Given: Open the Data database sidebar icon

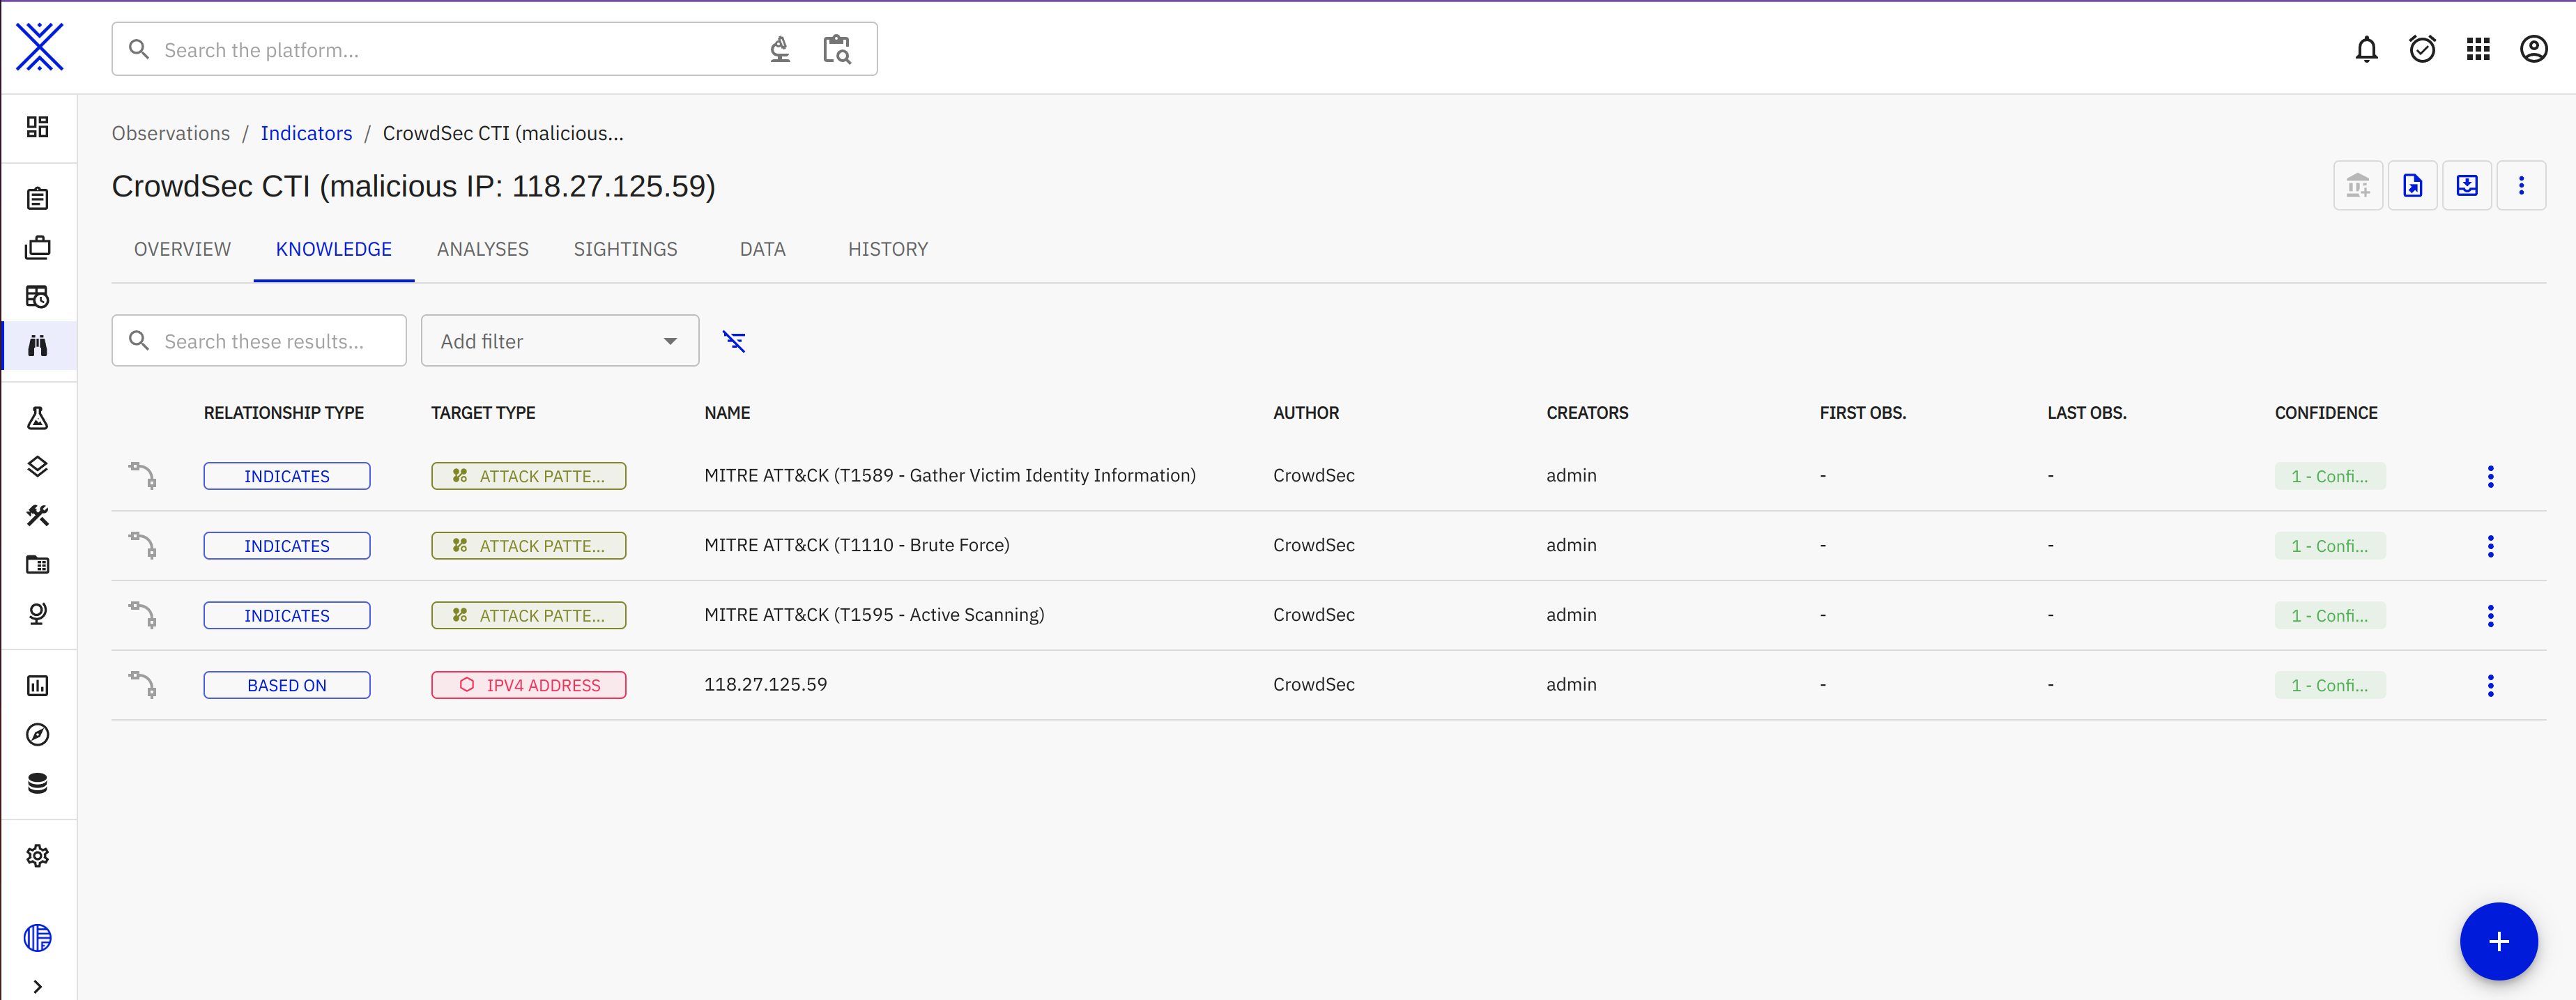Looking at the screenshot, I should [x=38, y=784].
